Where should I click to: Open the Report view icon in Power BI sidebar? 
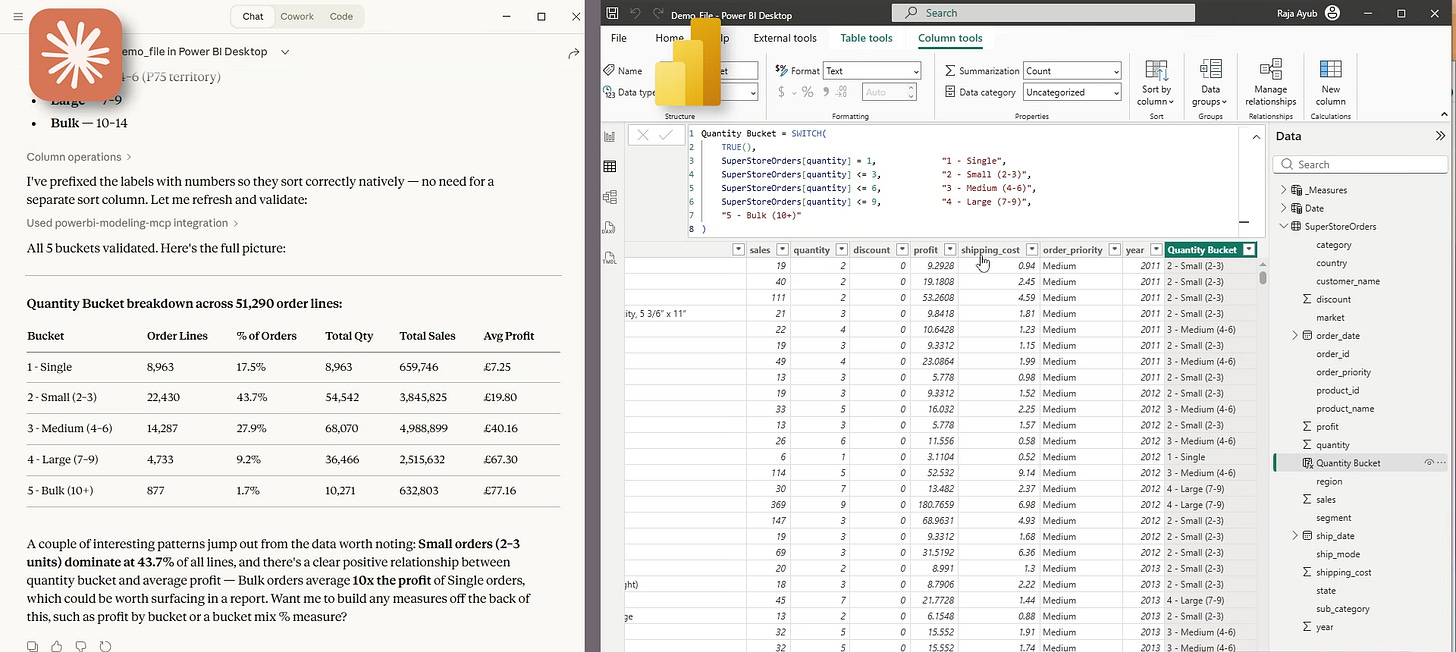click(x=610, y=137)
